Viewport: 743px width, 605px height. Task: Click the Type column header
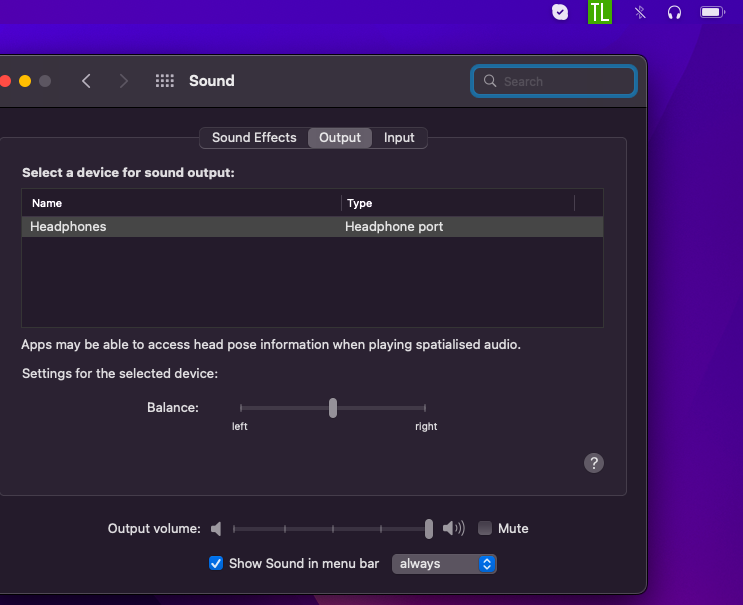tap(458, 203)
